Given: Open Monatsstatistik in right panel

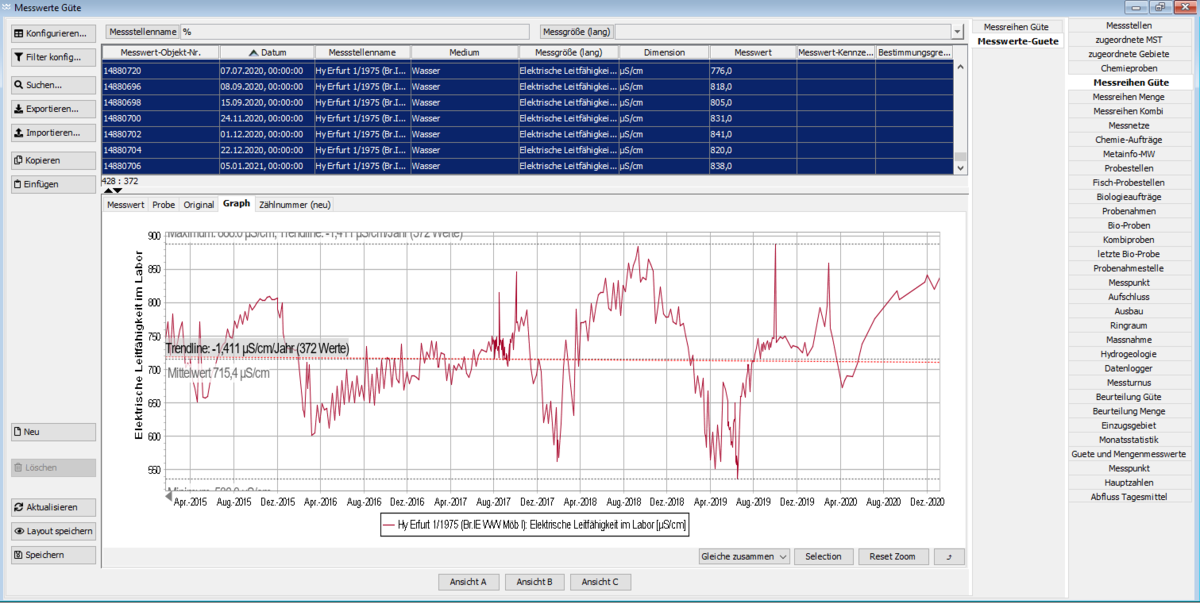Looking at the screenshot, I should click(x=1129, y=440).
